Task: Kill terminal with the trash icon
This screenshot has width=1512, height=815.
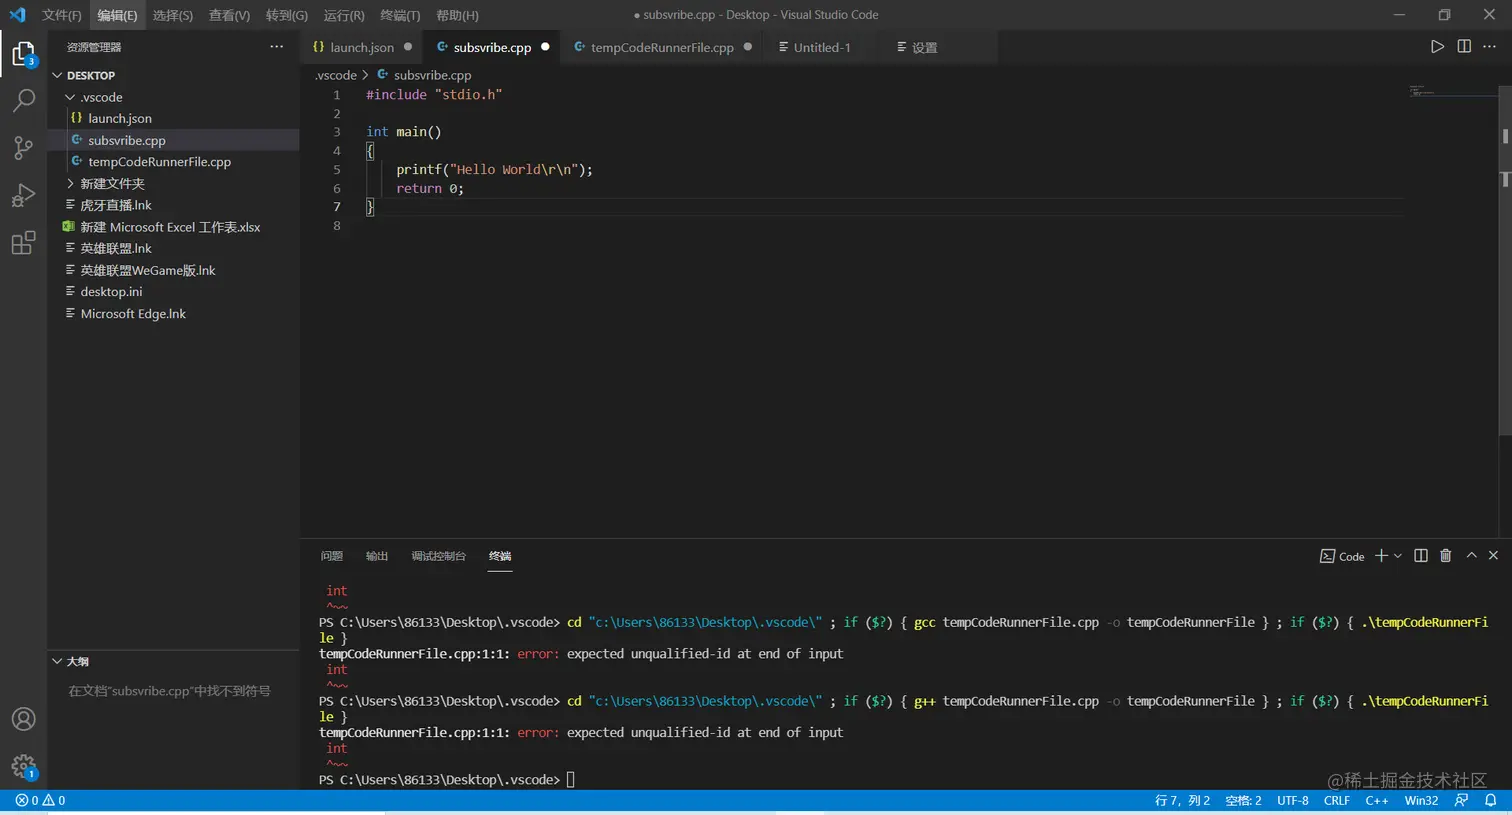Action: (x=1445, y=556)
